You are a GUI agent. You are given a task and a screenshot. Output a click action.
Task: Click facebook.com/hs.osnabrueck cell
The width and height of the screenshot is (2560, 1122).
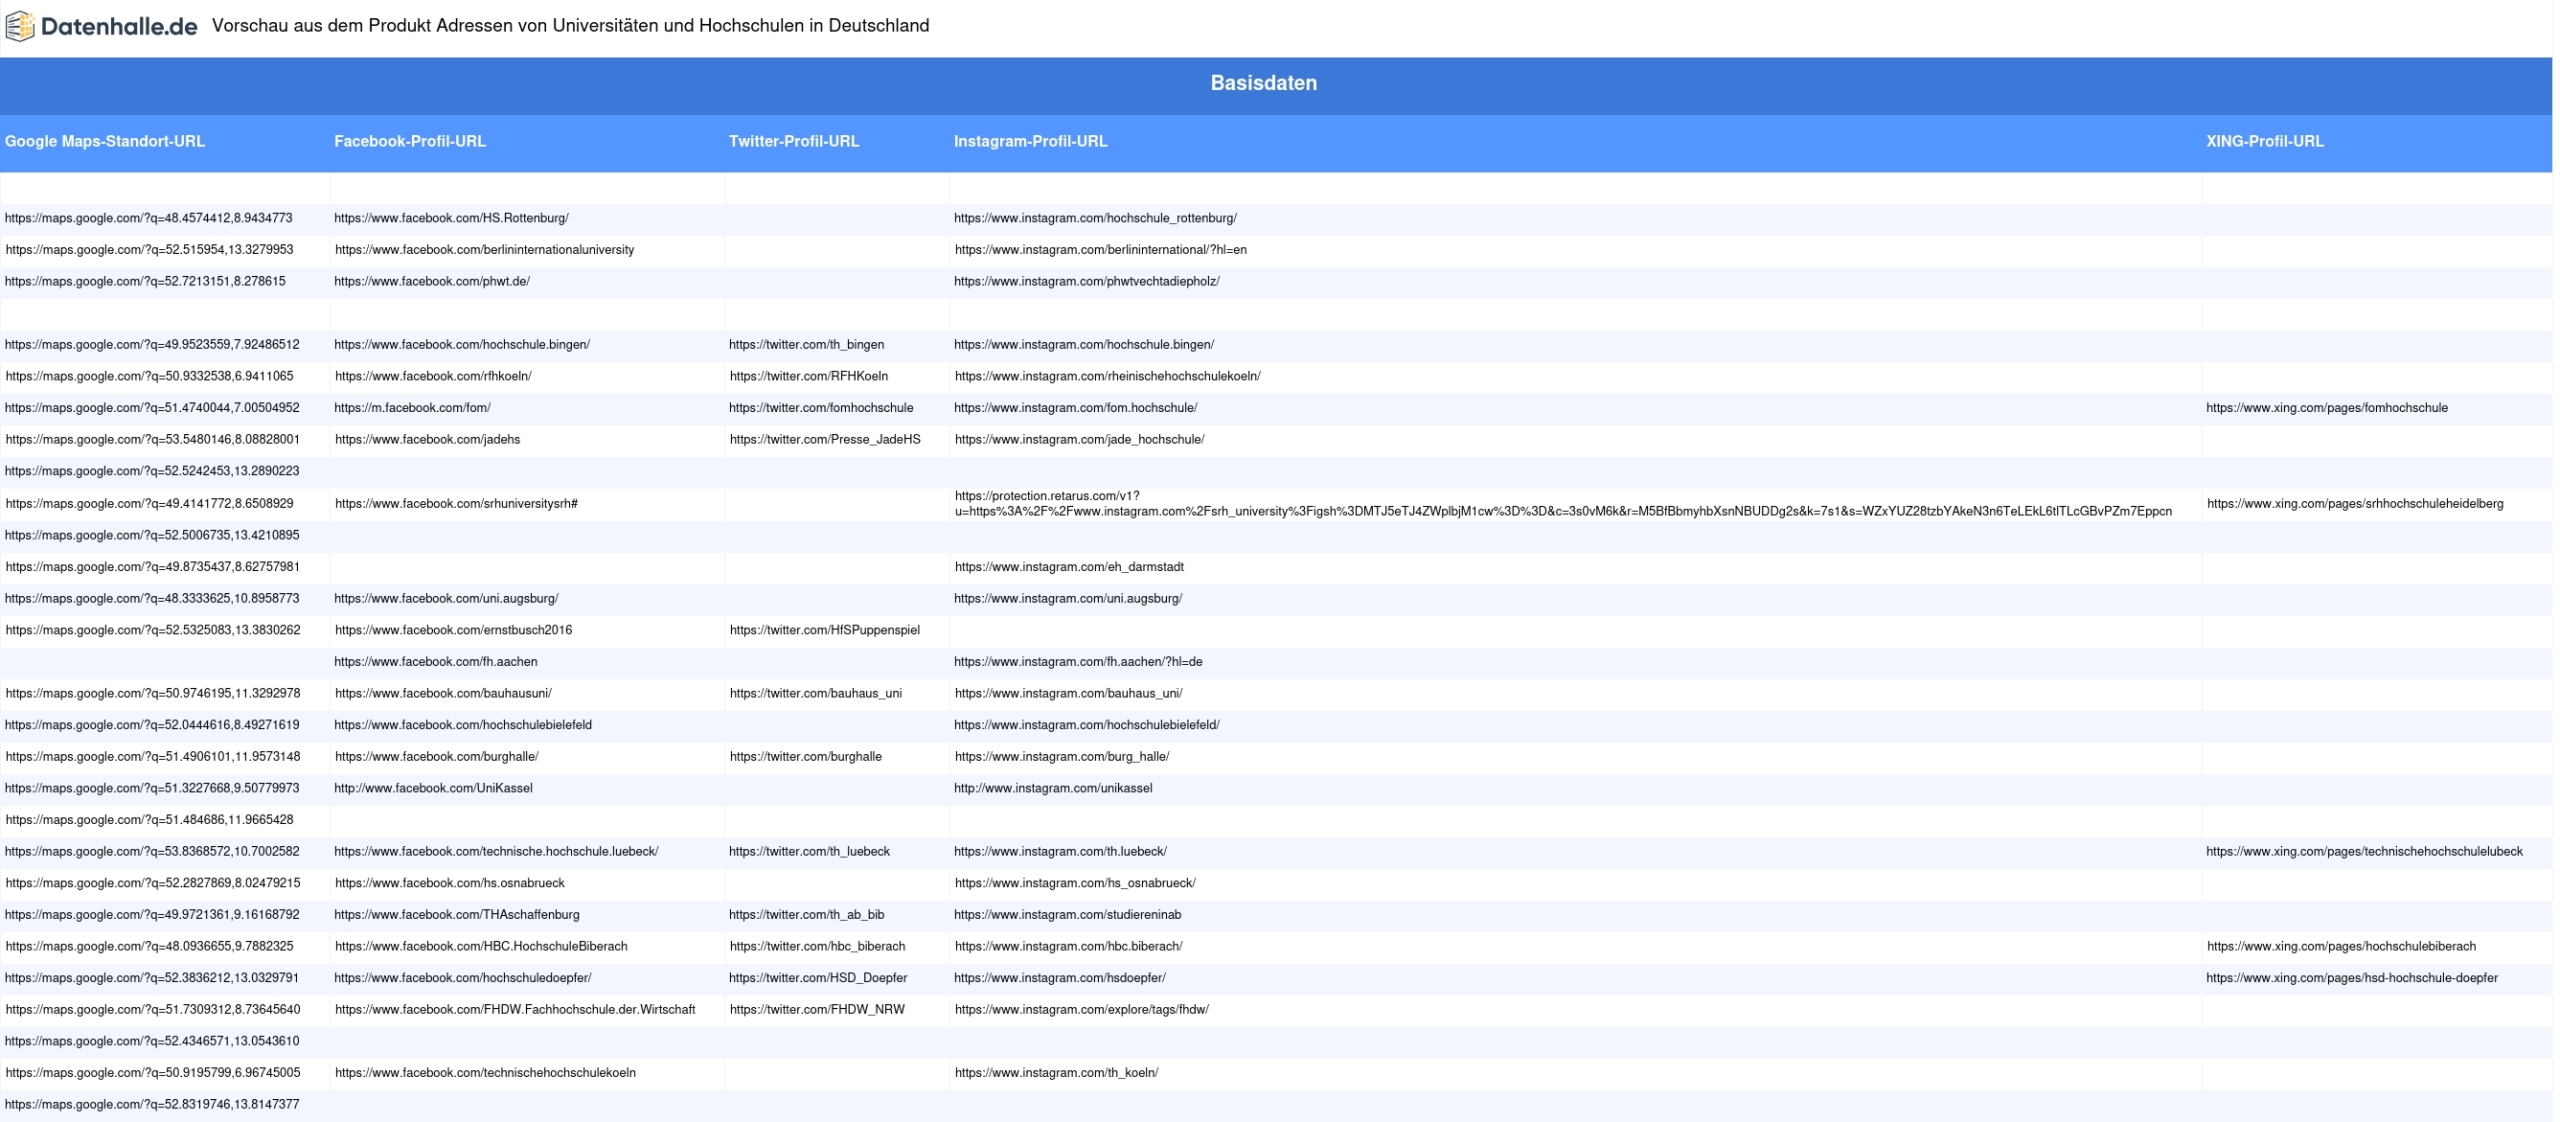point(450,884)
